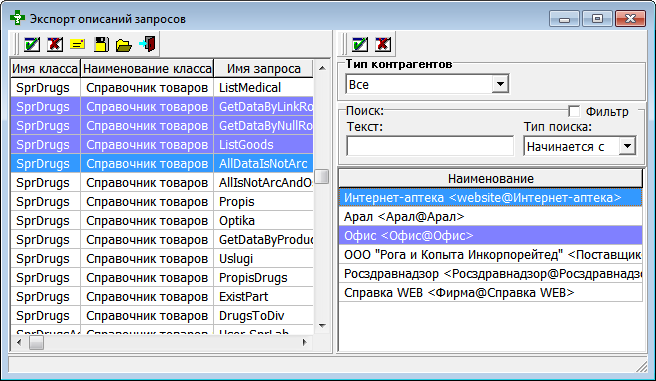The height and width of the screenshot is (381, 656).
Task: Select the AllDataIsNotArc query row
Action: click(162, 164)
